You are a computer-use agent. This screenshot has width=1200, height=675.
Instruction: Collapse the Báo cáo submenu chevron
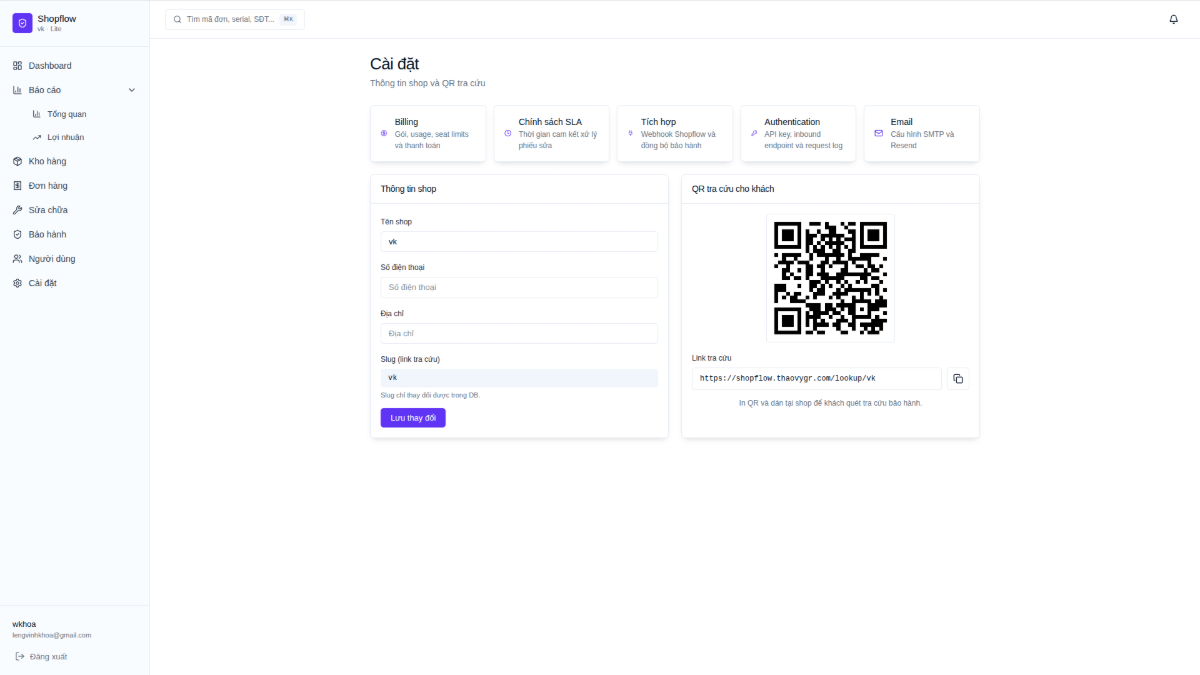(132, 90)
